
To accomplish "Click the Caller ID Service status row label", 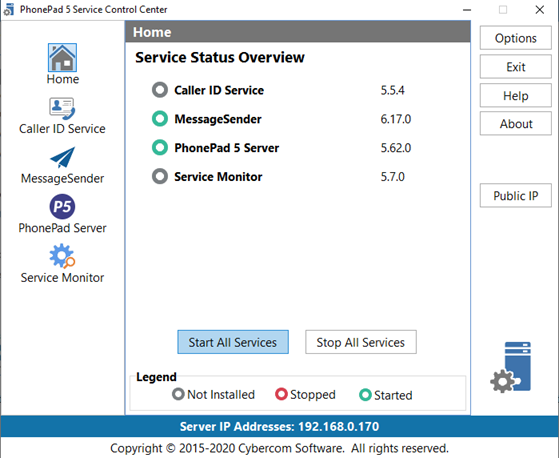I will point(219,90).
